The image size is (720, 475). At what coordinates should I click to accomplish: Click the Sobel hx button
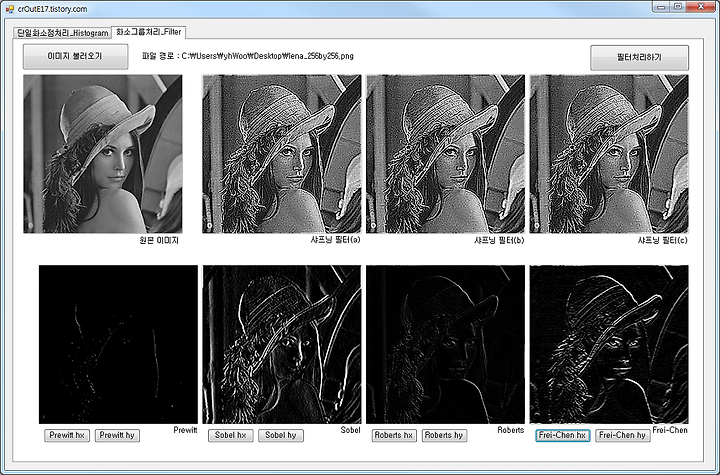[x=231, y=435]
